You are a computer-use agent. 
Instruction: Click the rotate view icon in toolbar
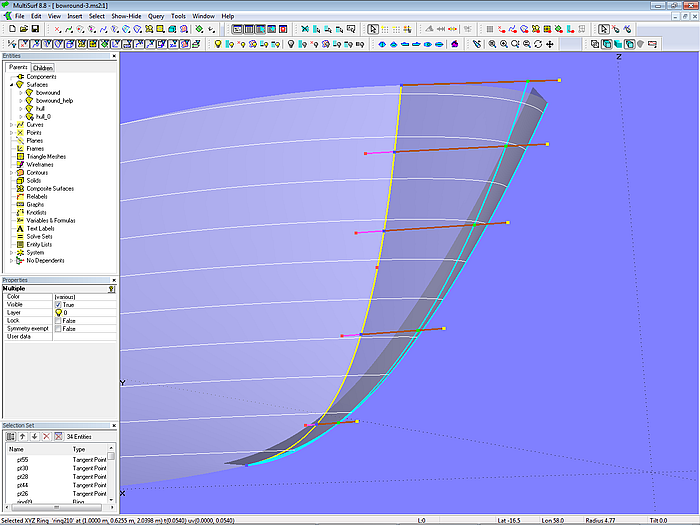tap(538, 44)
